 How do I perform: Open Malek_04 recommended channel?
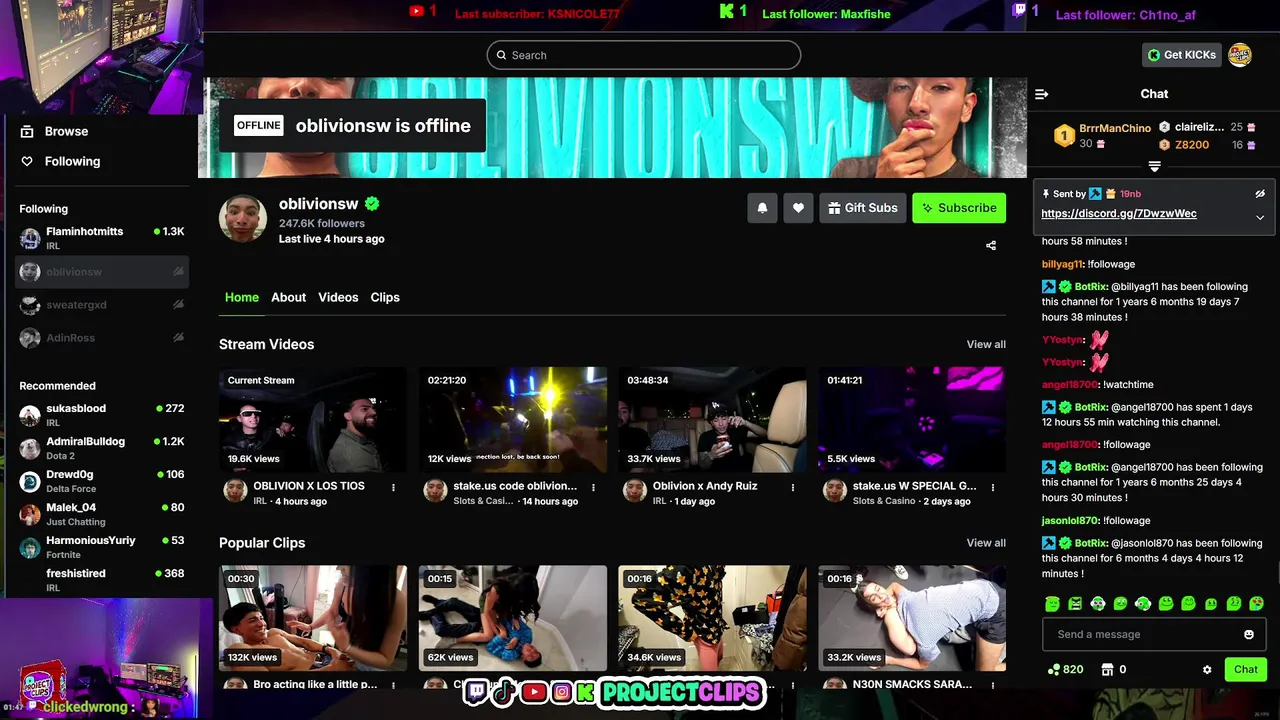[x=102, y=514]
